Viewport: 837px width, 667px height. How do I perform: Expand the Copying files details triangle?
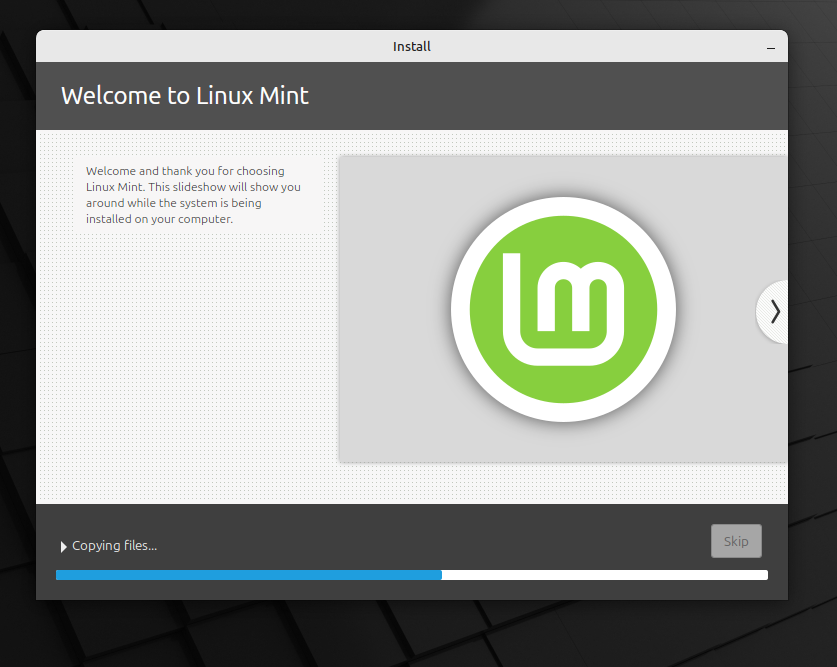64,546
